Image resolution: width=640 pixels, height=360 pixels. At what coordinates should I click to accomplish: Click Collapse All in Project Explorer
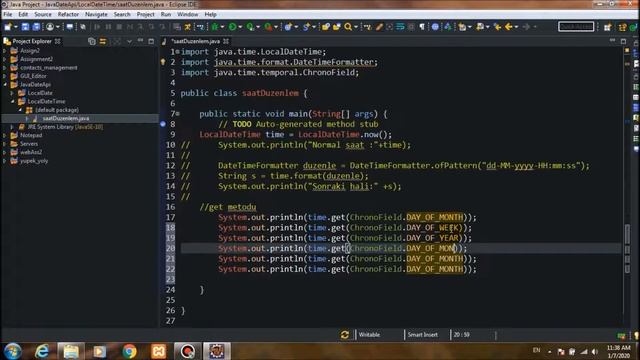click(92, 41)
